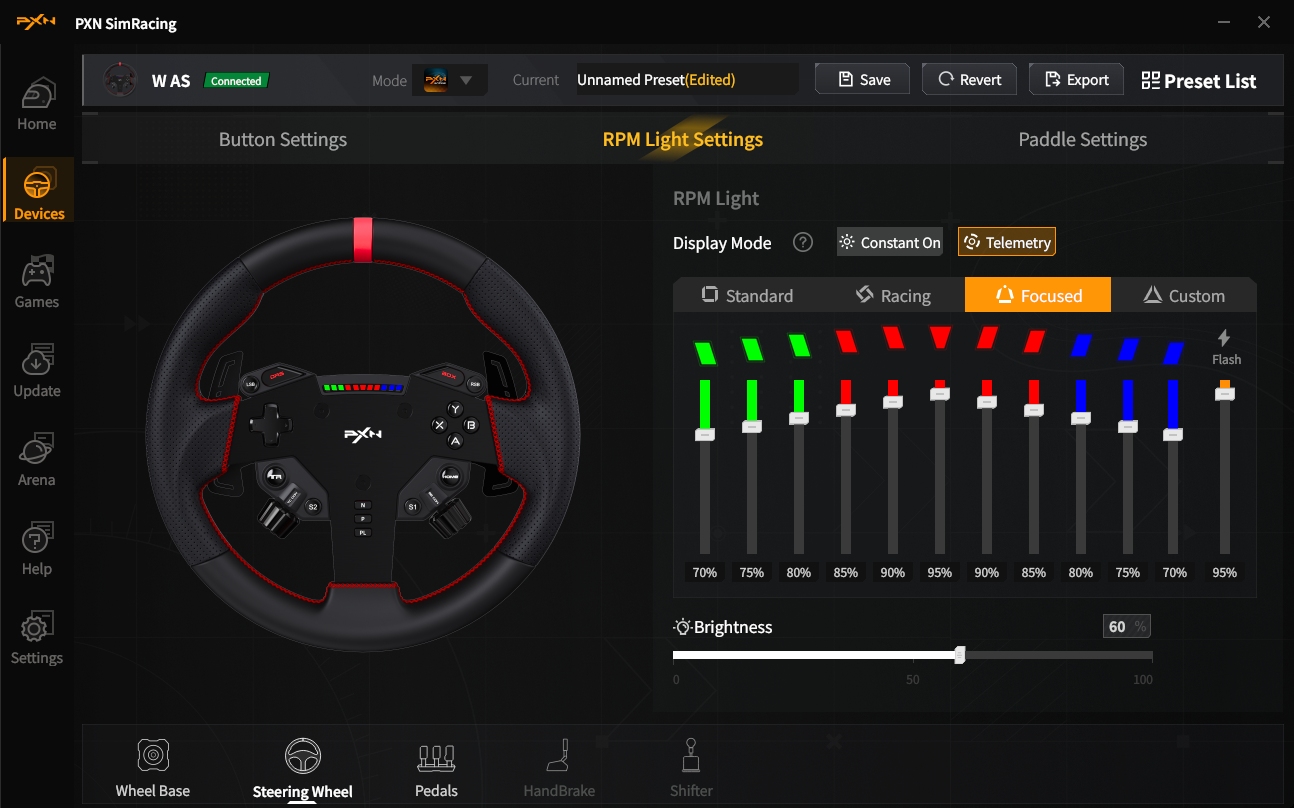Open the Preset List panel
The height and width of the screenshot is (808, 1294).
tap(1198, 81)
